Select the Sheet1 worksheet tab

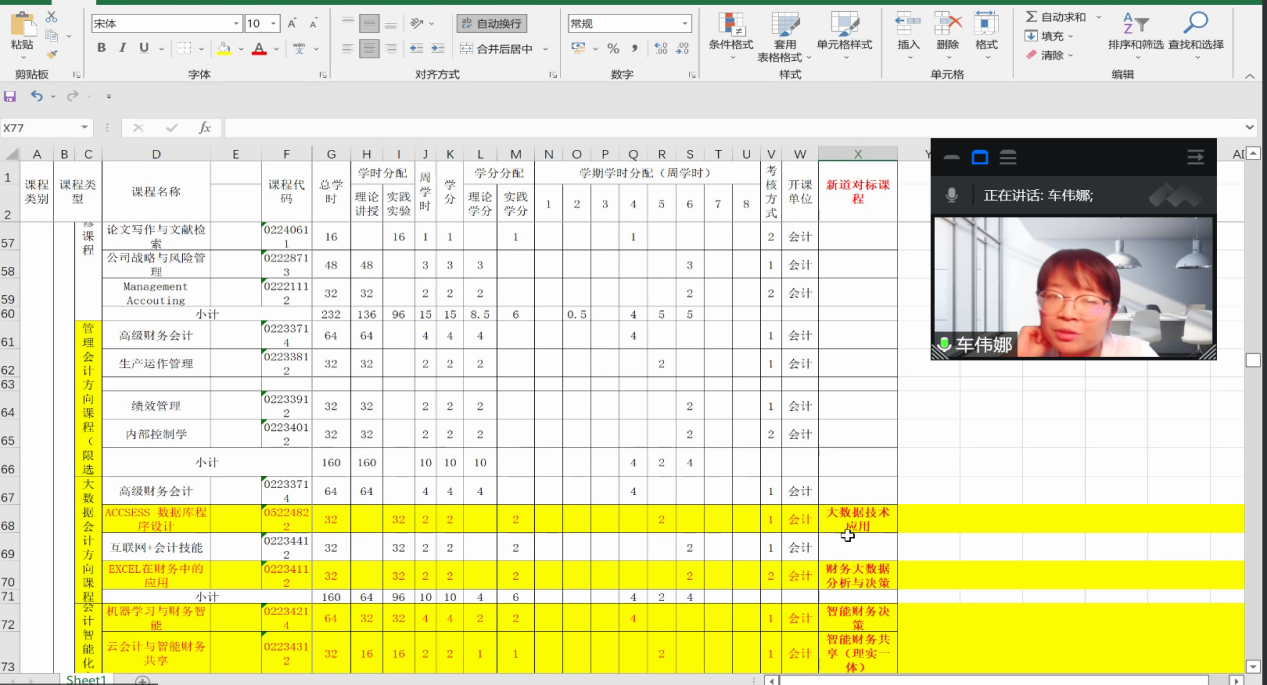pos(86,680)
